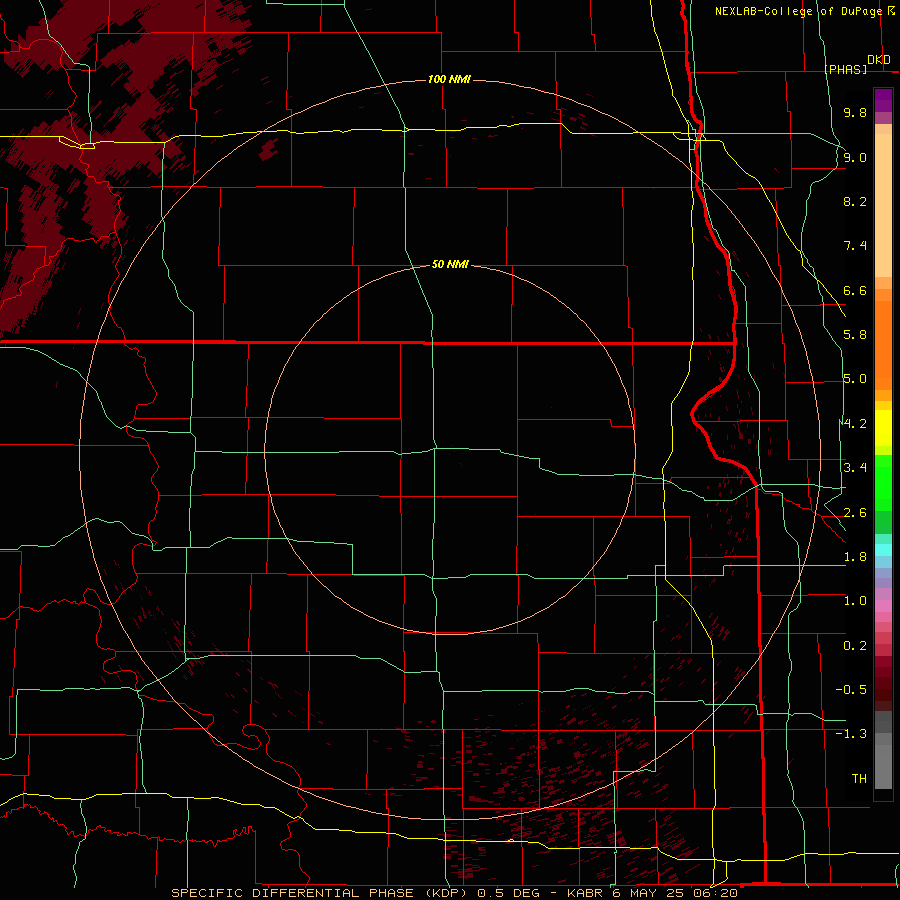
Task: Click the 6.6 legend value
Action: (855, 290)
